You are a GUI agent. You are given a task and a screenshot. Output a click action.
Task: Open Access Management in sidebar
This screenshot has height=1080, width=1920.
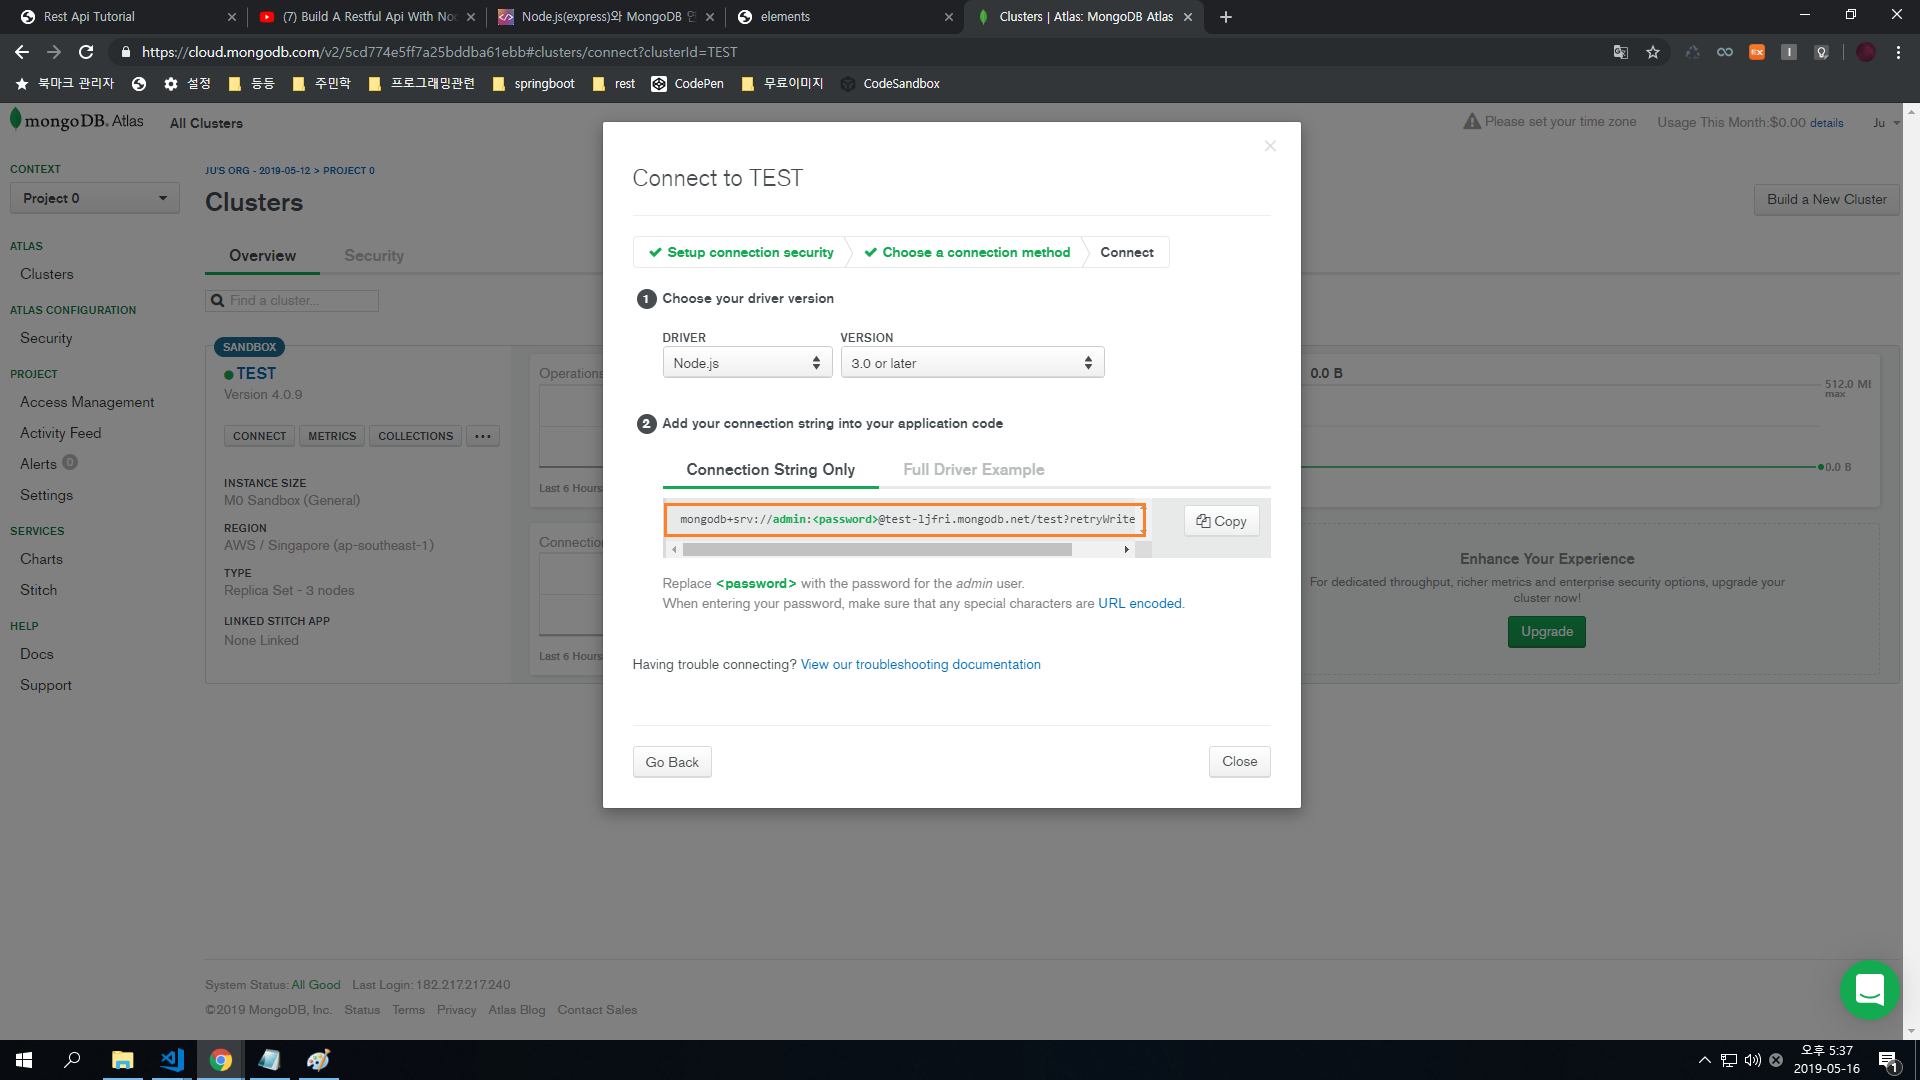click(87, 402)
